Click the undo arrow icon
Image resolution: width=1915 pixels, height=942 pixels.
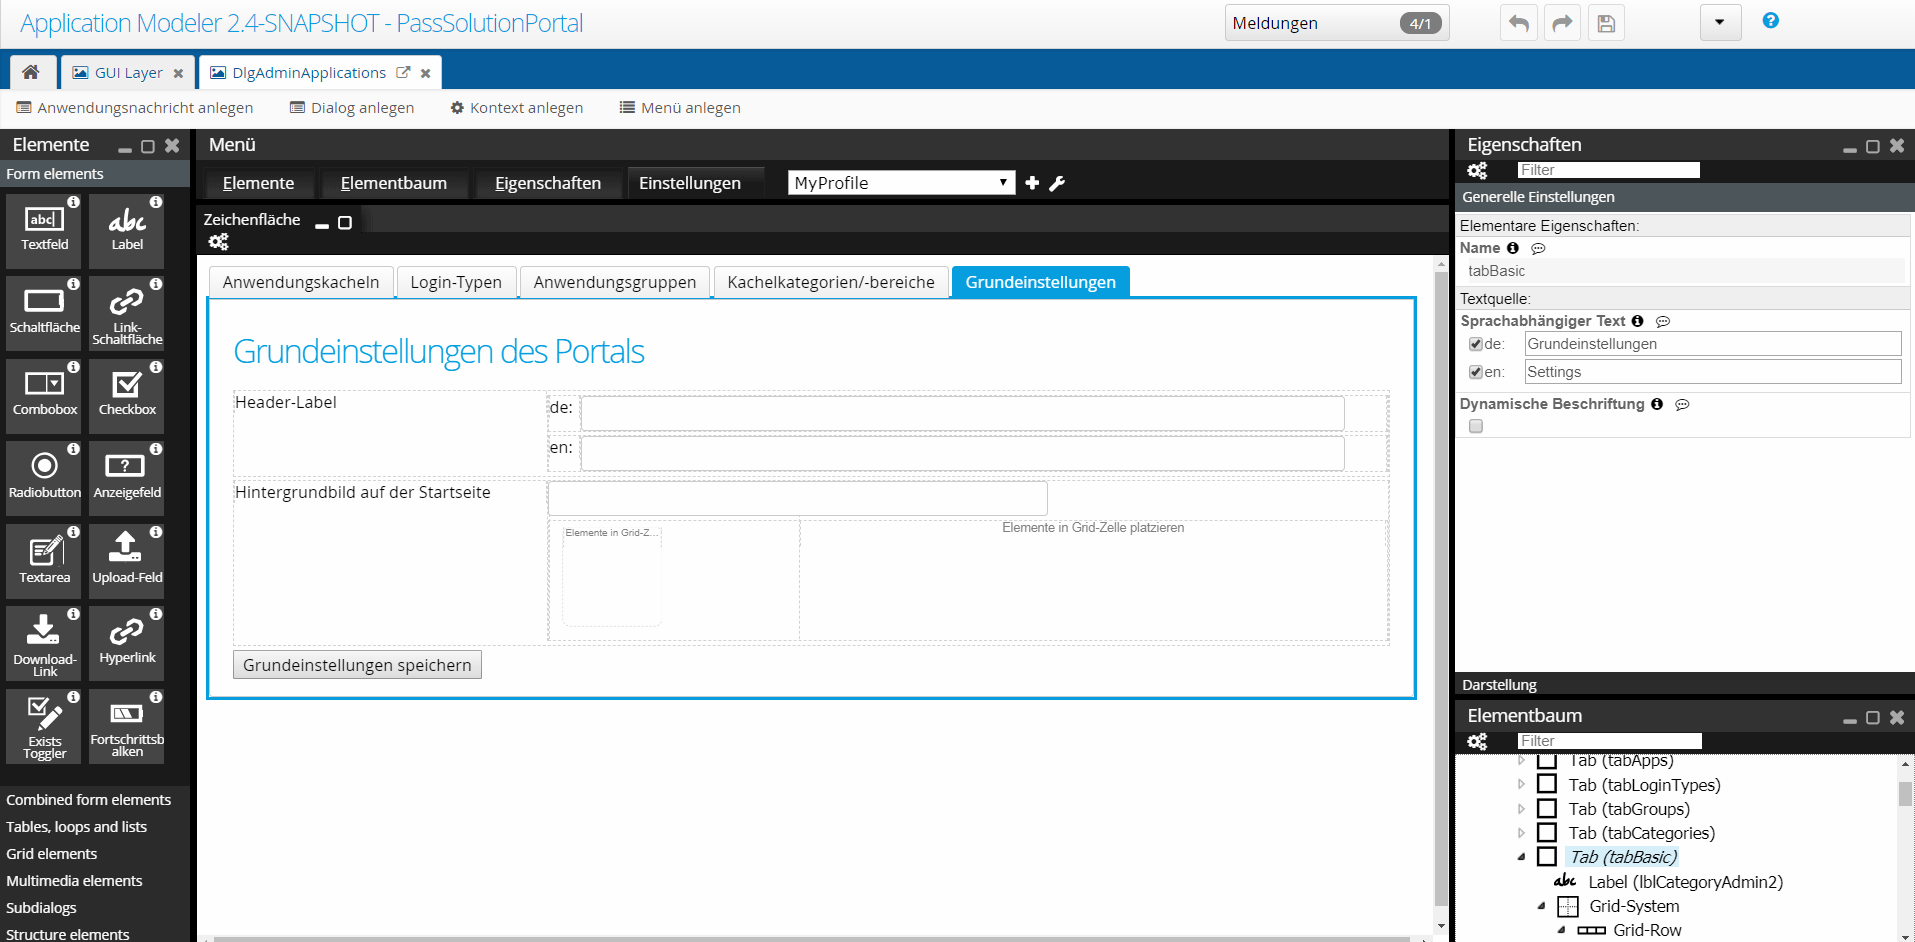tap(1518, 23)
